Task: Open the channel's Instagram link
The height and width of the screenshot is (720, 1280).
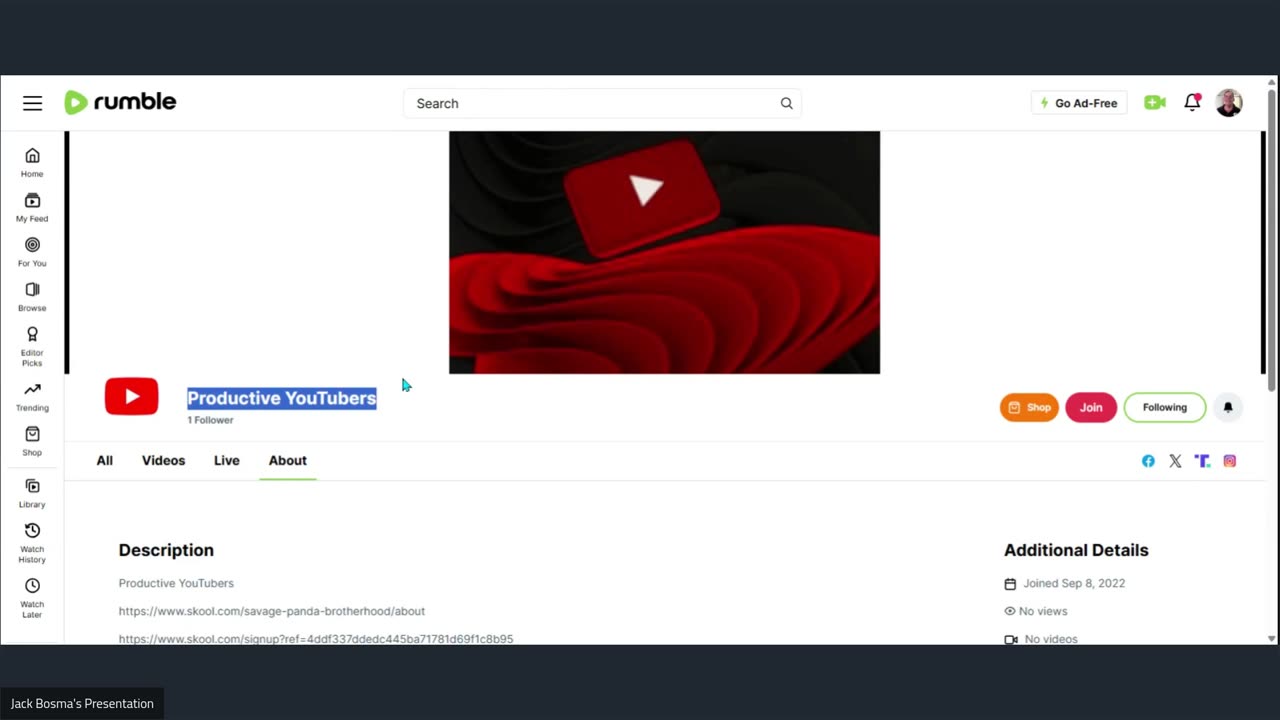Action: (1229, 461)
